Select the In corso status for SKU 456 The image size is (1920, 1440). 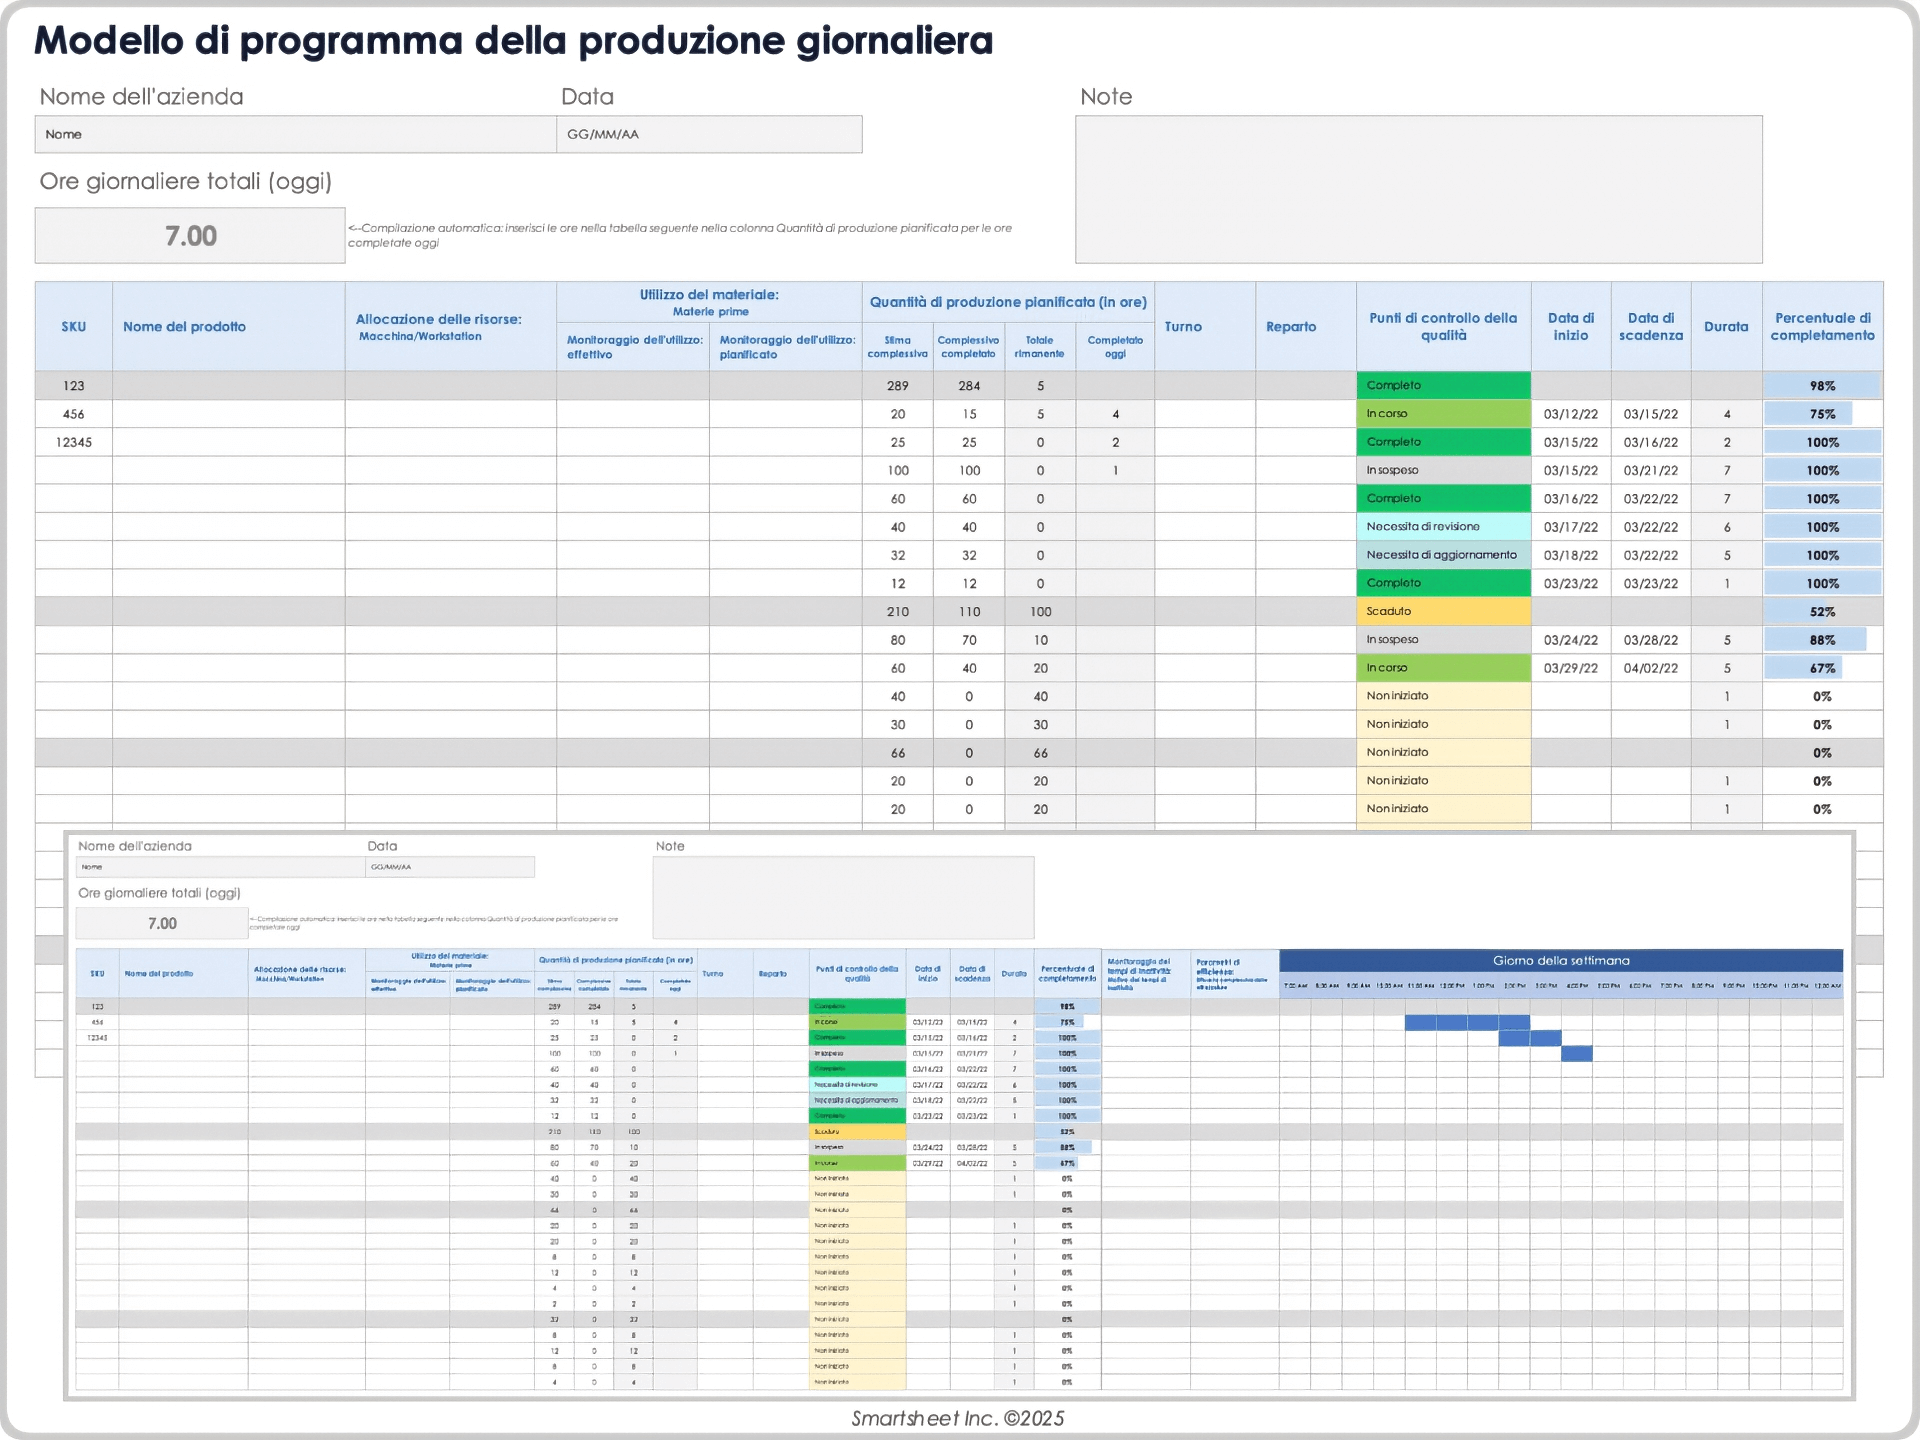[1443, 413]
